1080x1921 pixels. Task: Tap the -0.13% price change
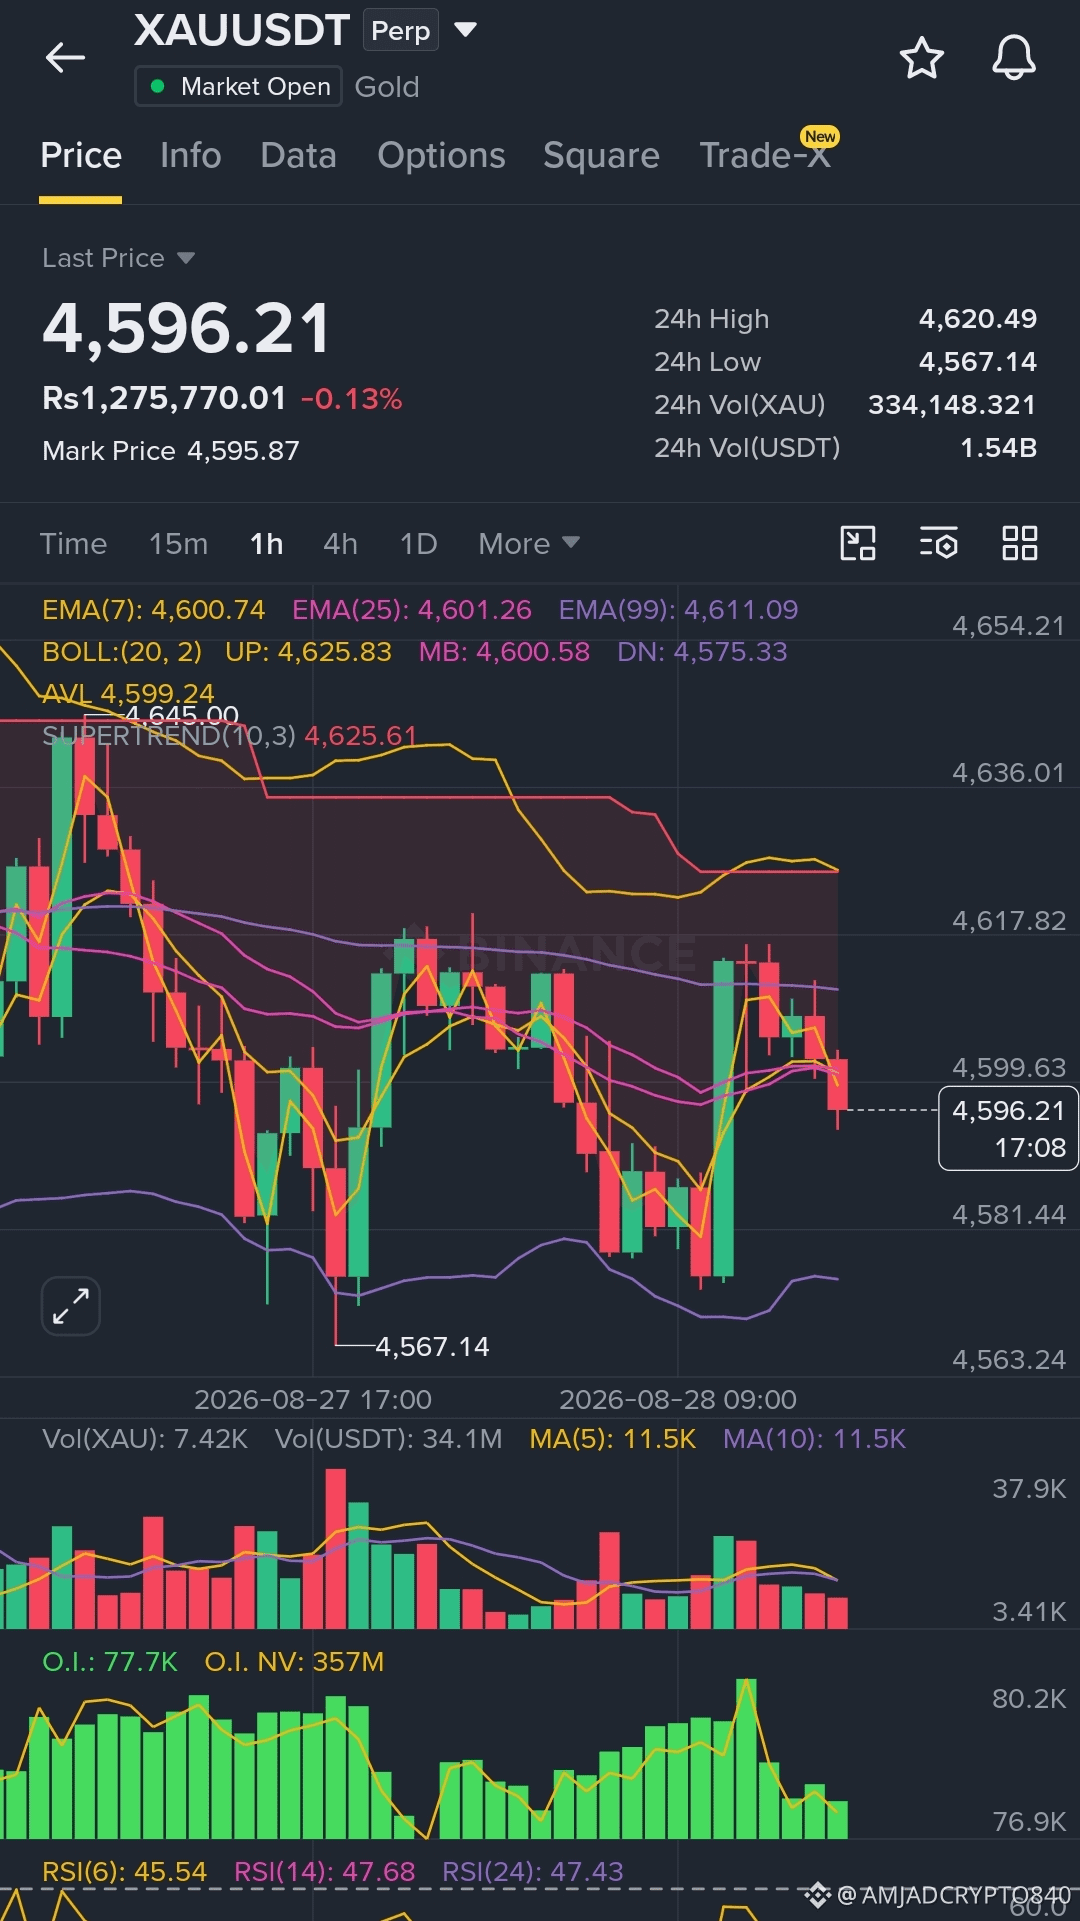click(x=351, y=399)
